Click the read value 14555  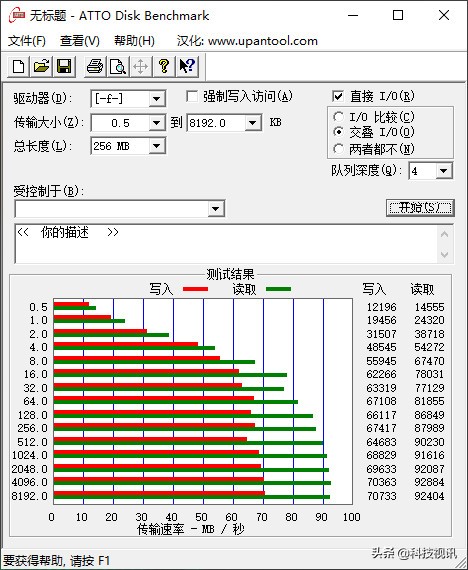pos(429,307)
